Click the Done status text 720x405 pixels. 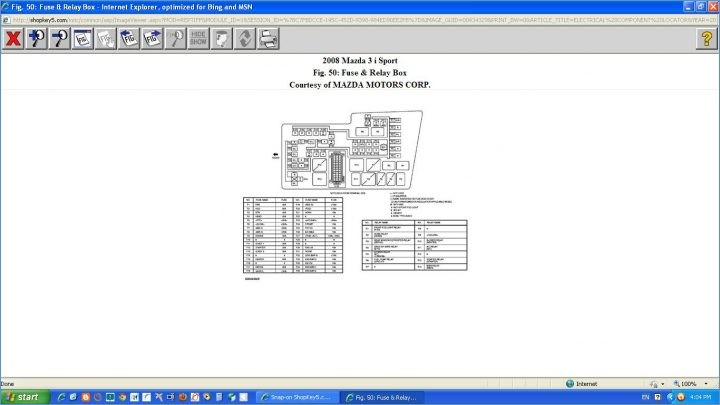[x=7, y=384]
